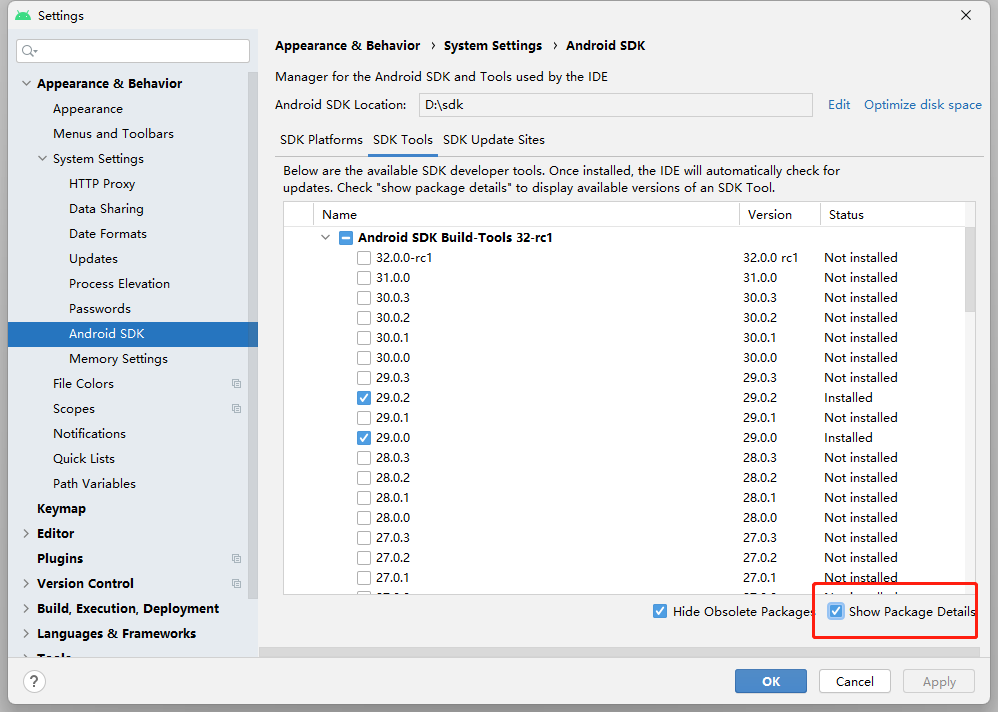Image resolution: width=998 pixels, height=712 pixels.
Task: Open Menus and Toolbars settings
Action: coord(113,134)
